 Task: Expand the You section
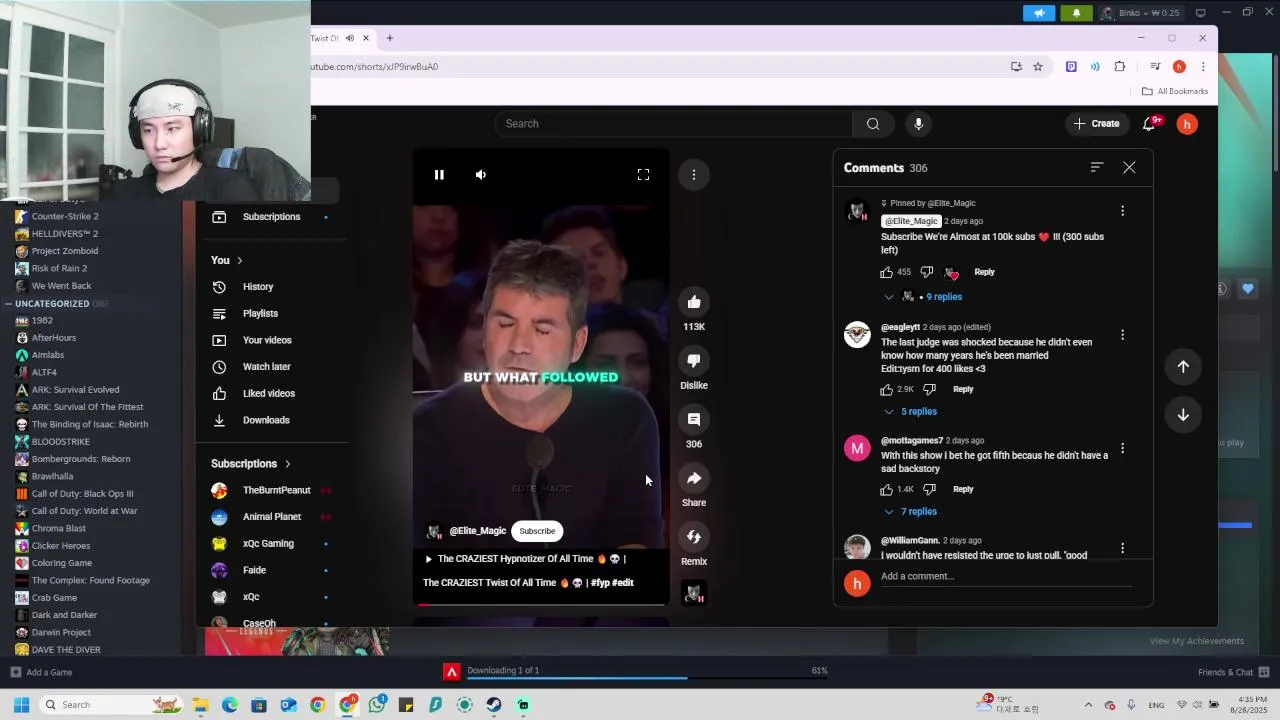[226, 260]
